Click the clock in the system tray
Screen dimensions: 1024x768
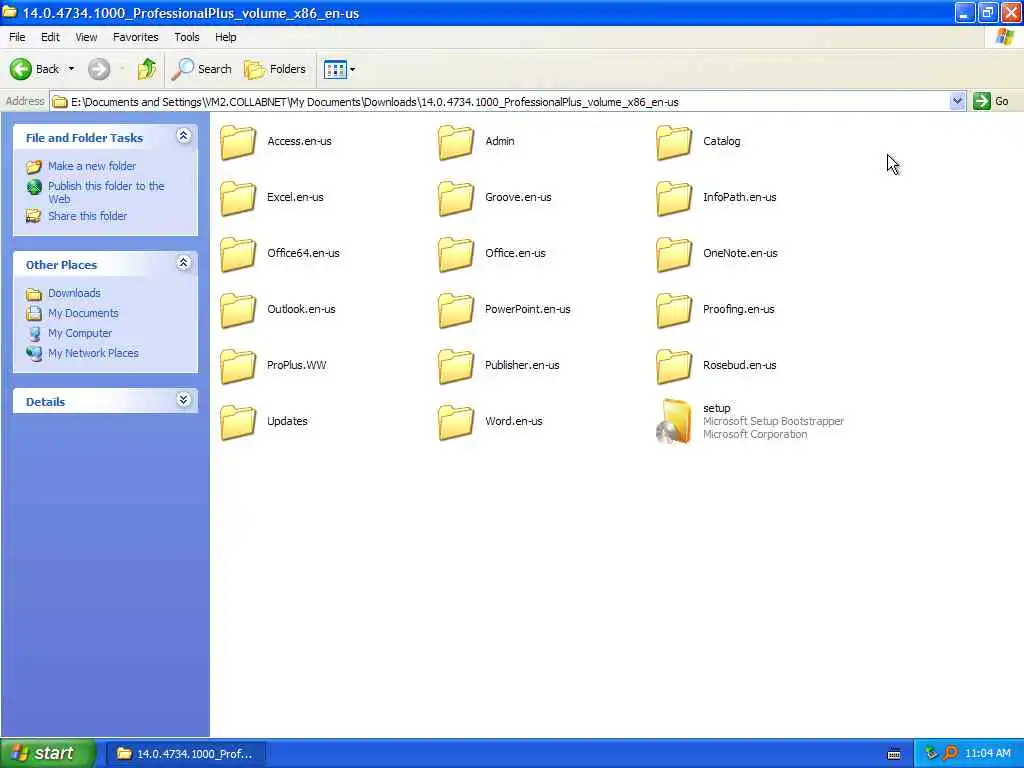click(987, 754)
